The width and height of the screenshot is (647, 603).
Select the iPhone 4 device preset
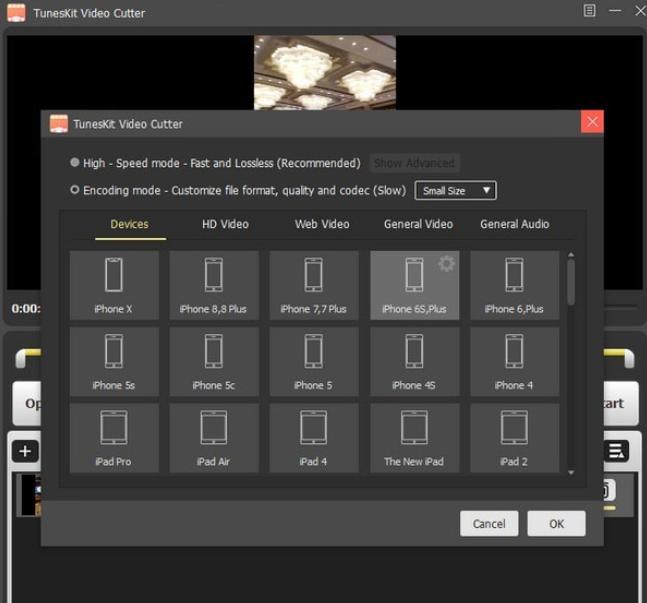click(515, 362)
